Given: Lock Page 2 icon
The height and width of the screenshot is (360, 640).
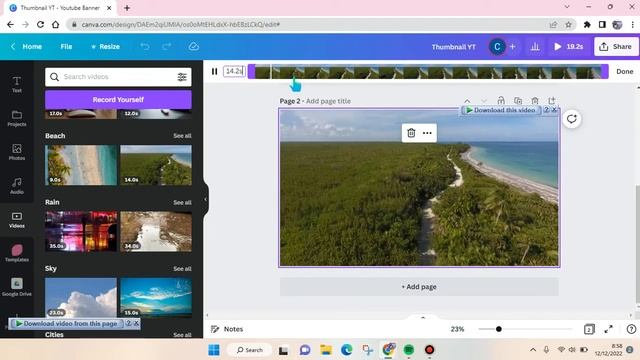Looking at the screenshot, I should point(501,100).
